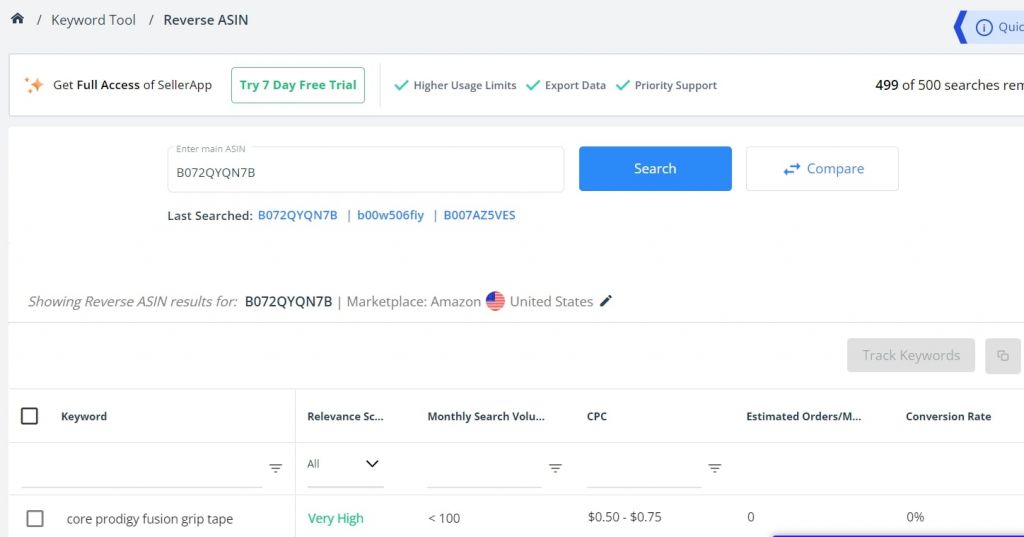Screen dimensions: 1024x537
Task: Open Monthly Search Volume filter icon
Action: click(x=555, y=468)
